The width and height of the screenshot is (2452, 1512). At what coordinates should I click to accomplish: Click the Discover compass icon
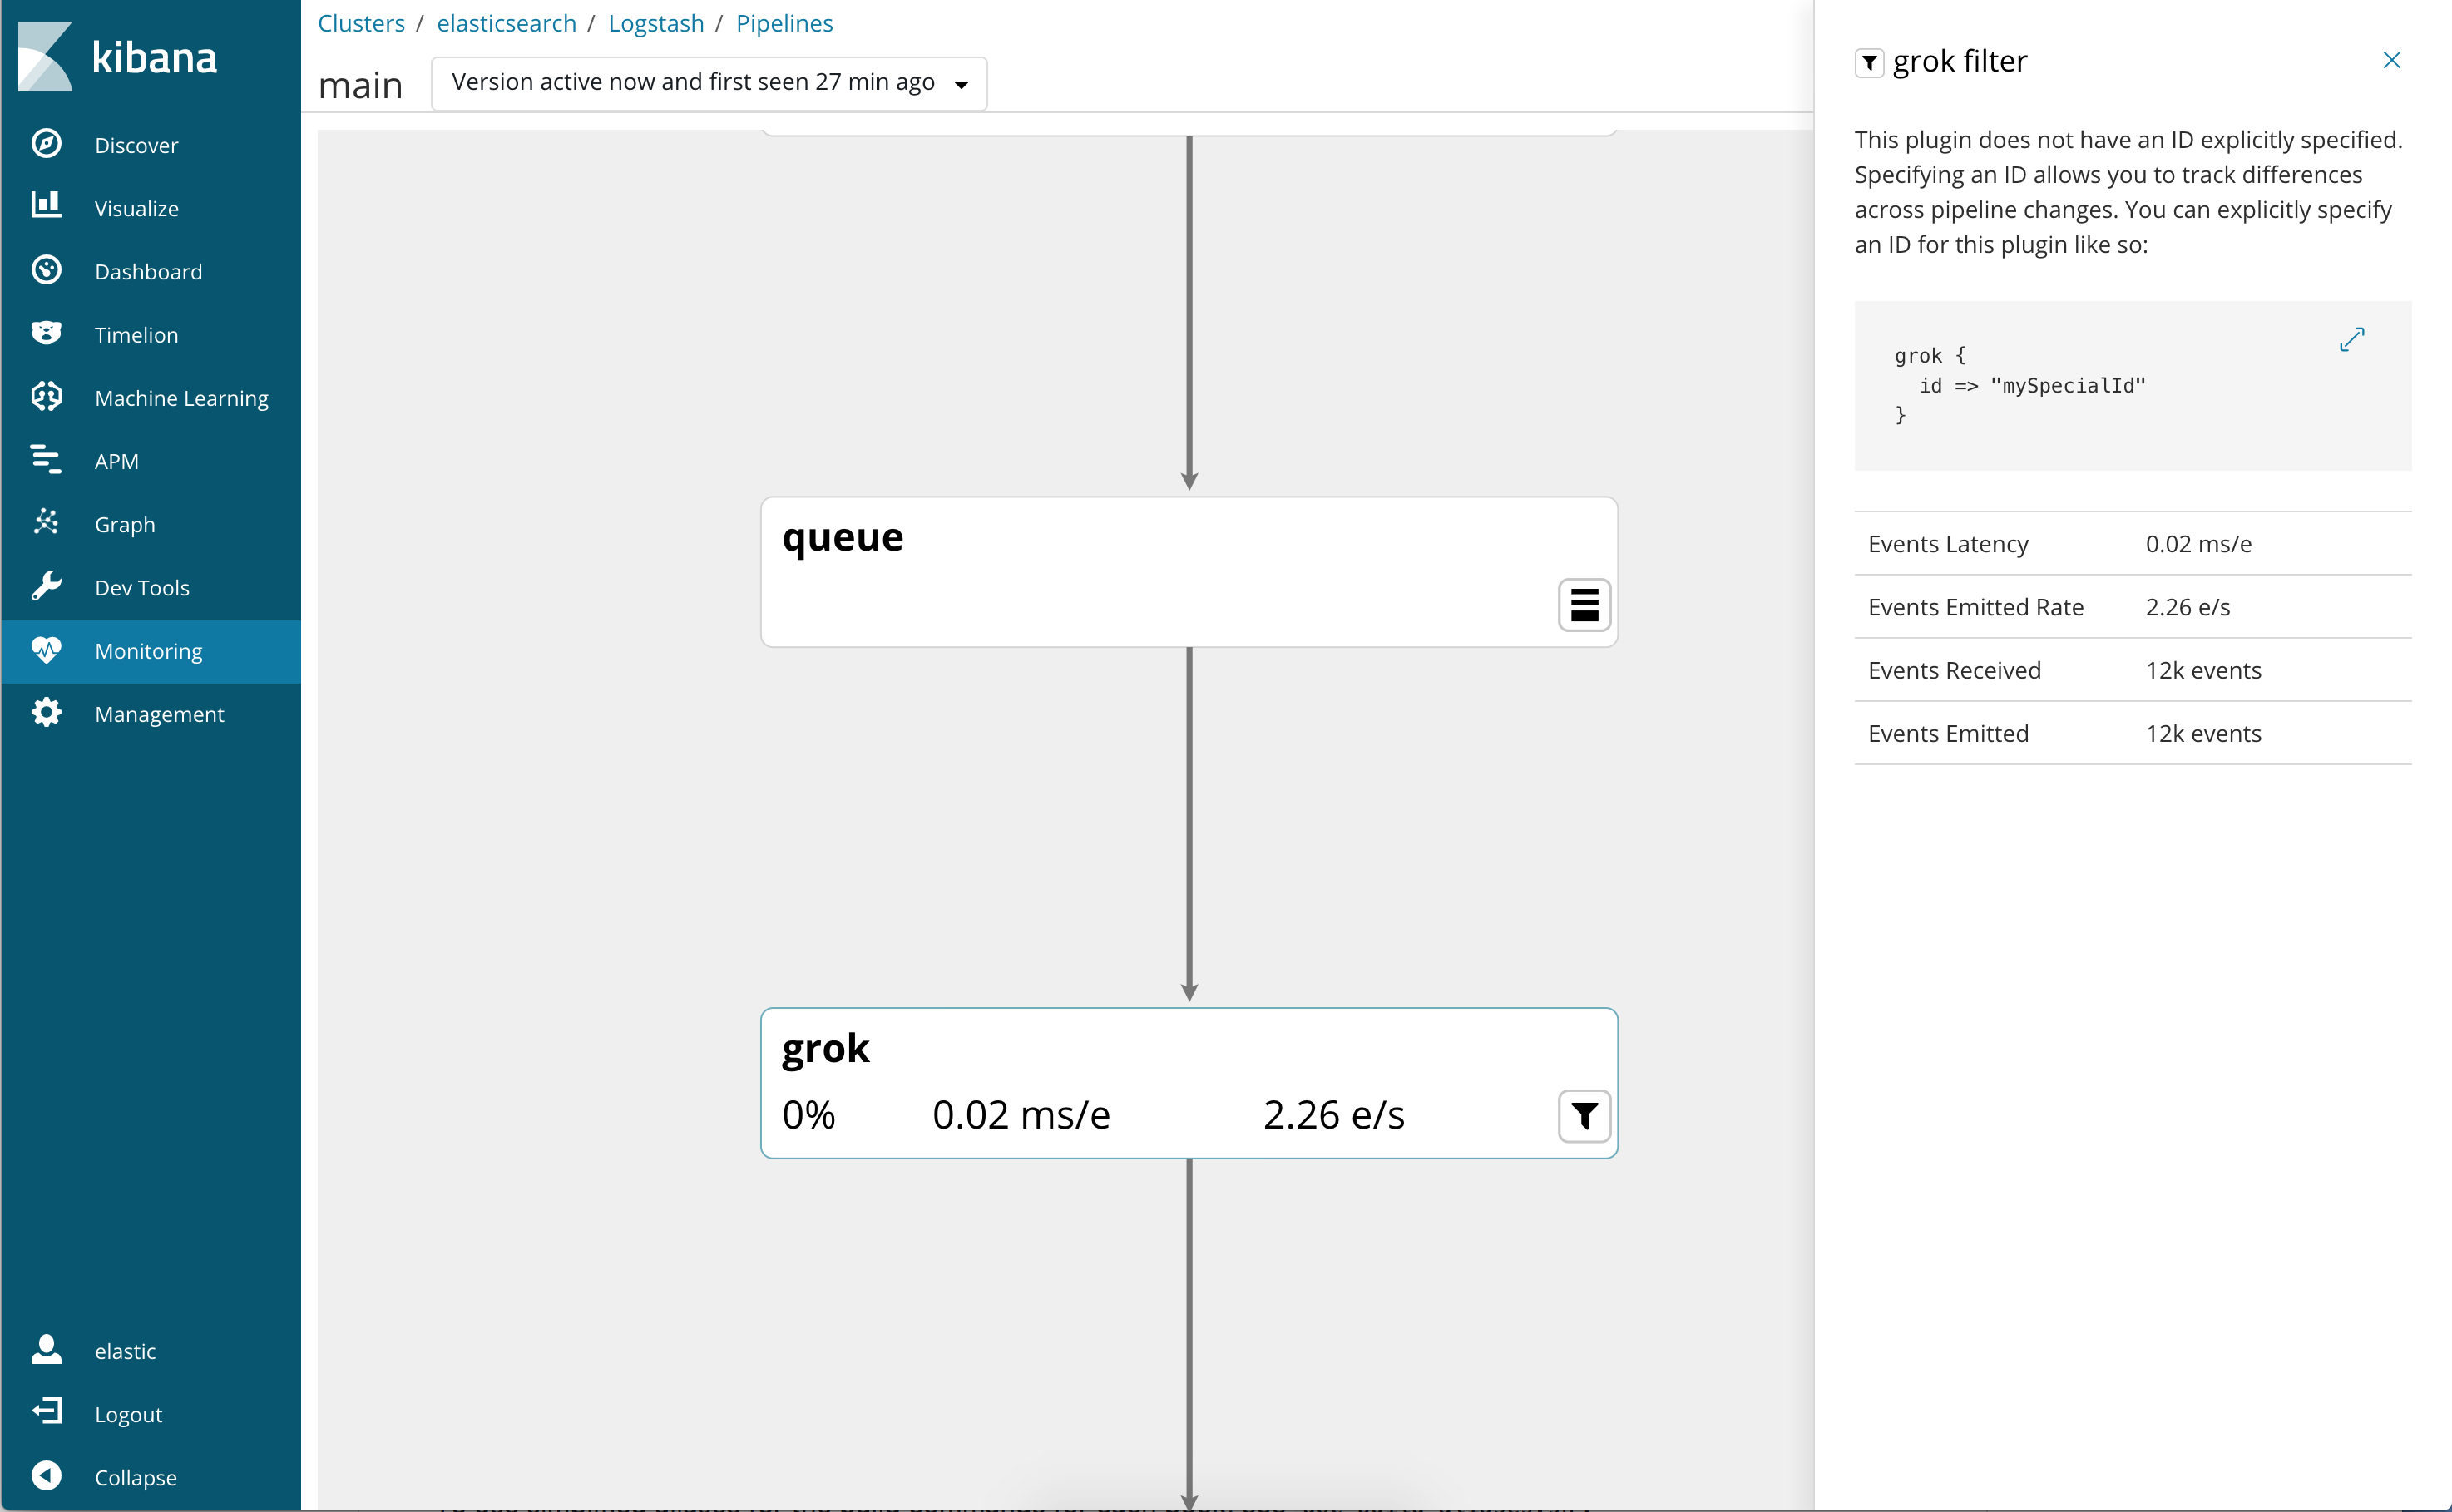click(x=46, y=144)
